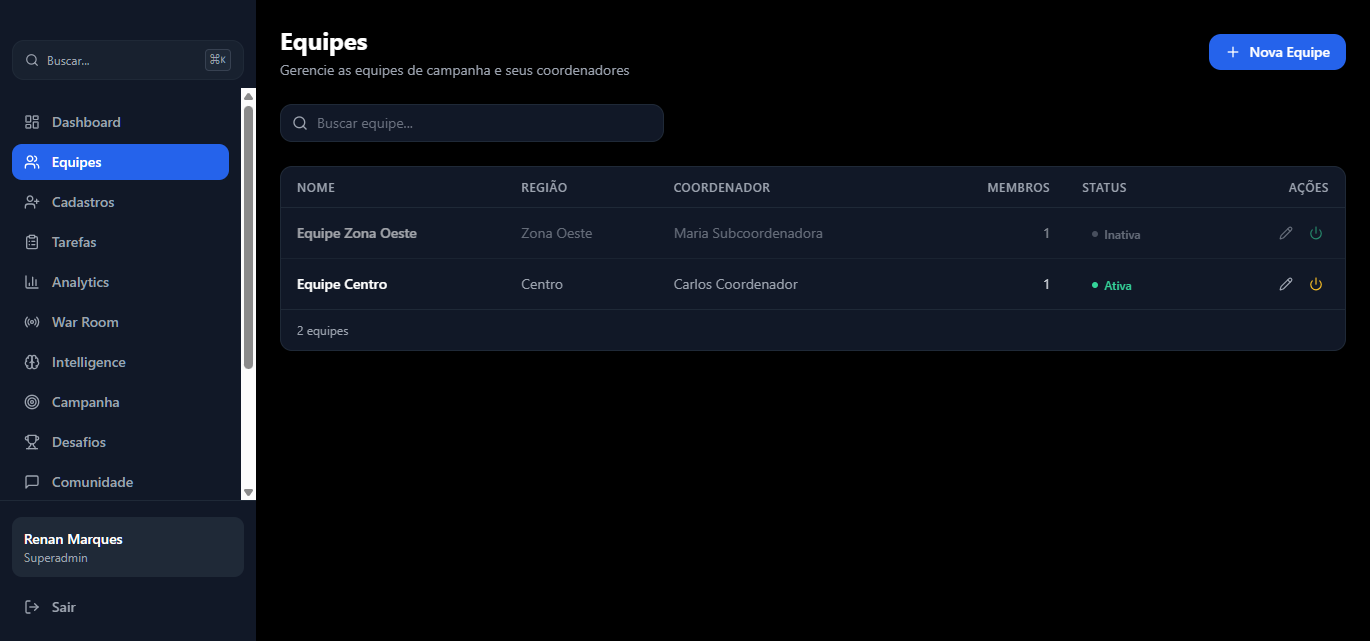Deactivate Equipe Centro using power icon

(1316, 284)
